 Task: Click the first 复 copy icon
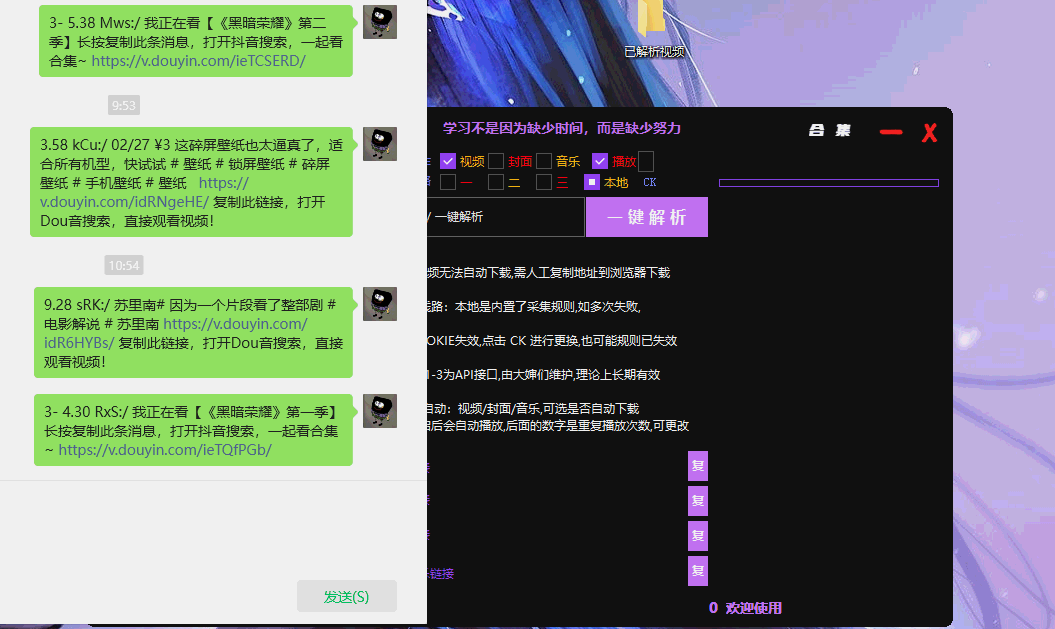pyautogui.click(x=697, y=466)
